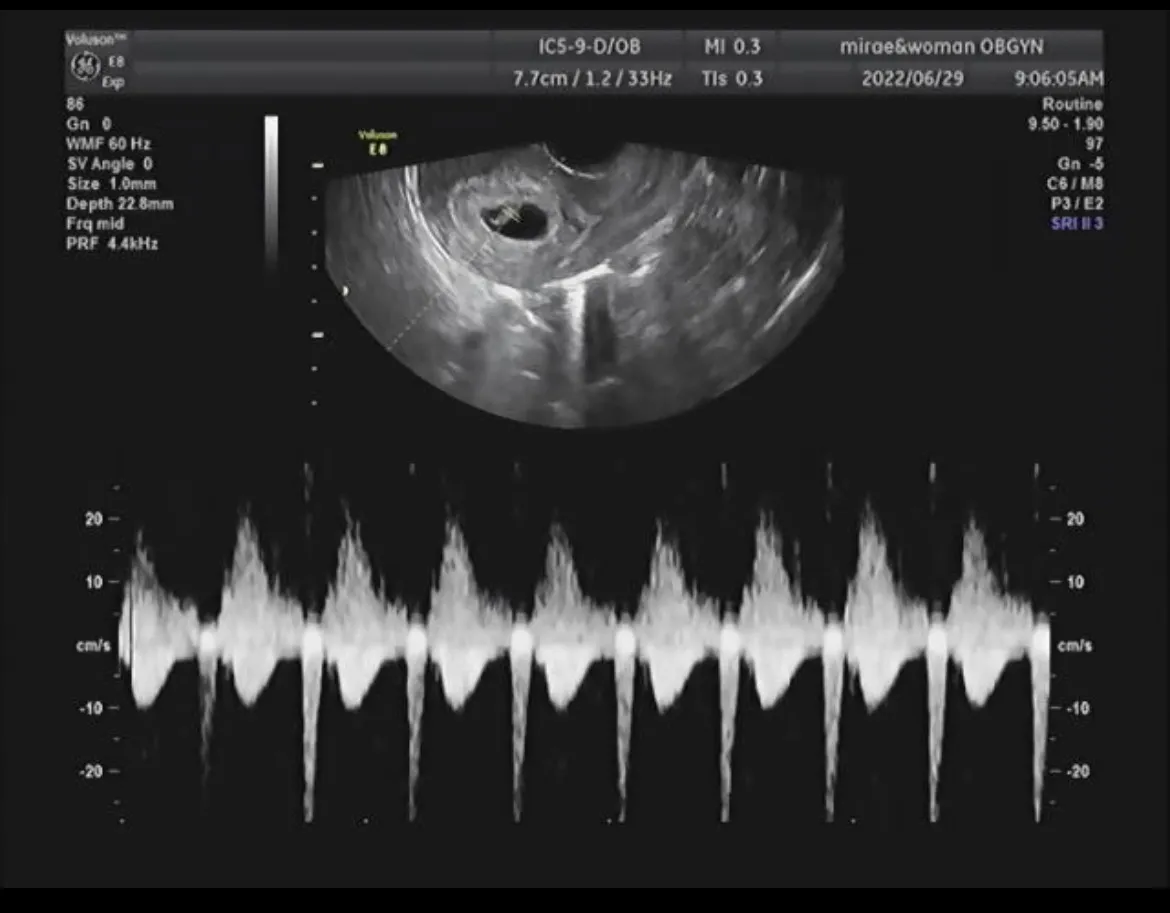Click the Doppler sample gate inside the sac

(x=511, y=215)
